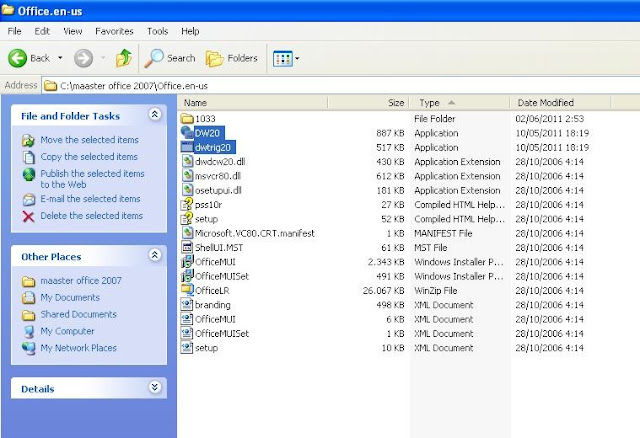Select the 491 KB OfficeMUISet installer icon
640x438 pixels.
point(187,276)
